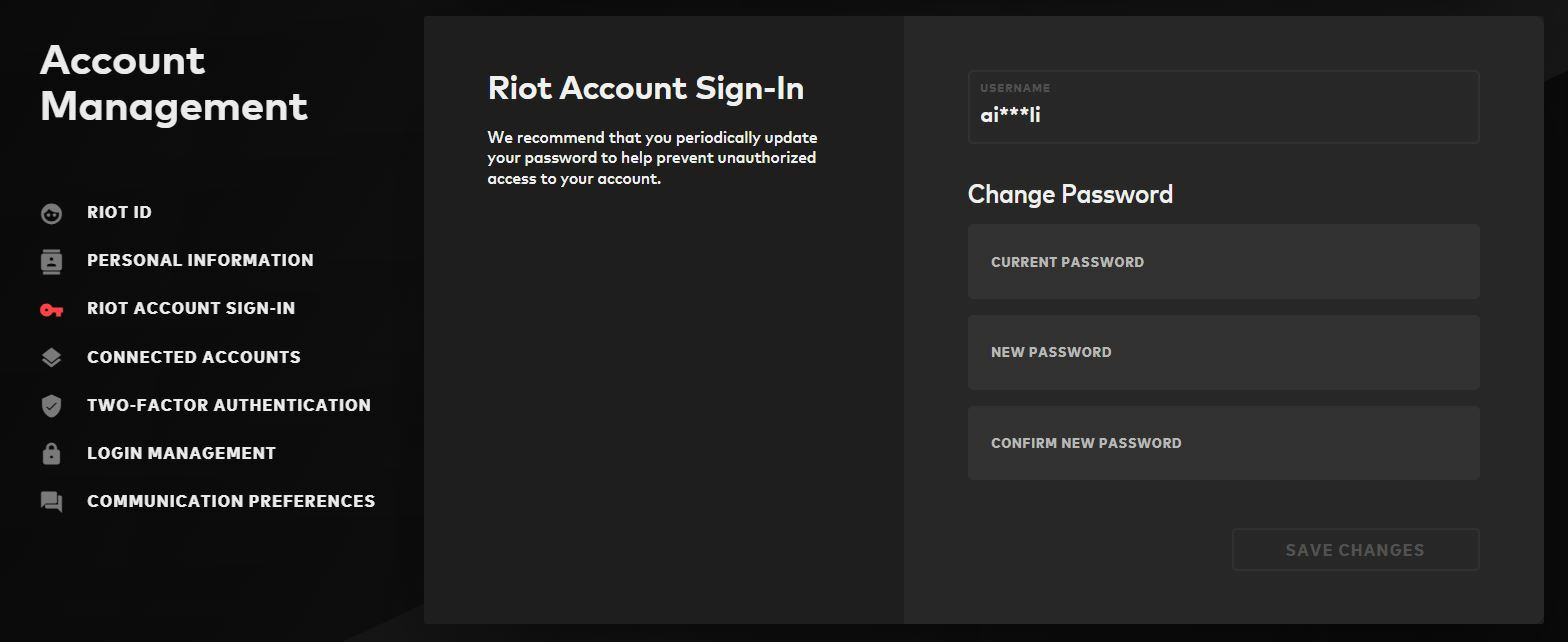Navigate to TWO-FACTOR AUTHENTICATION
Image resolution: width=1568 pixels, height=642 pixels.
pos(229,405)
